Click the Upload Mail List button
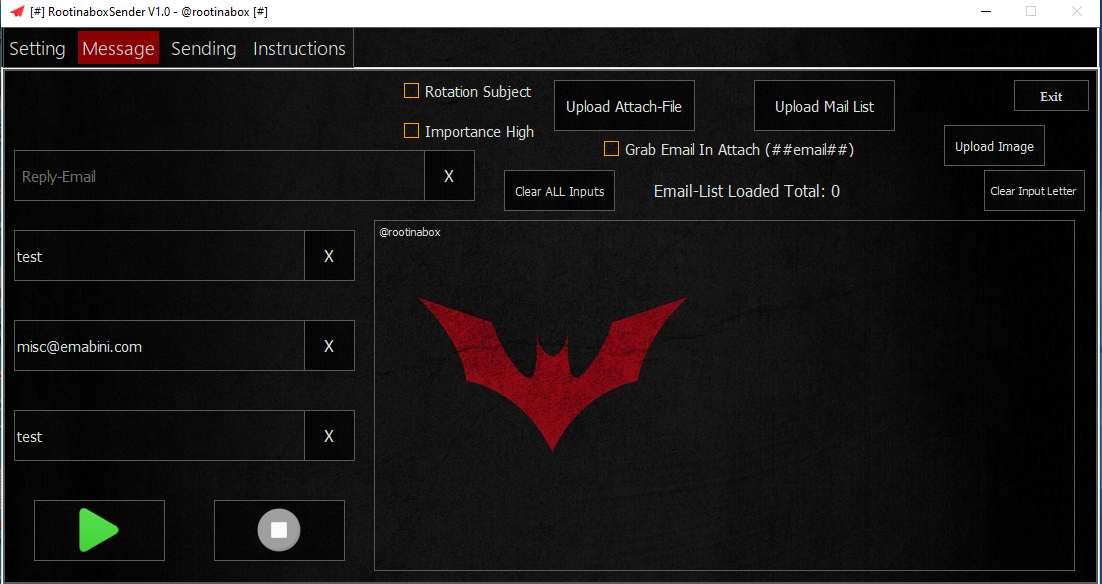This screenshot has width=1102, height=584. pos(824,106)
